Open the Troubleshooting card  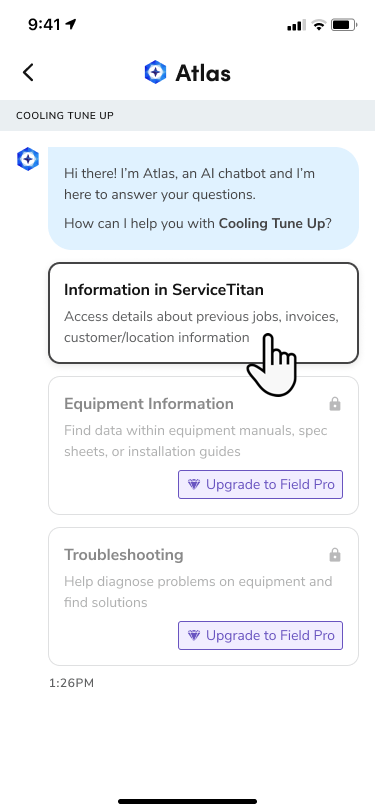(203, 596)
